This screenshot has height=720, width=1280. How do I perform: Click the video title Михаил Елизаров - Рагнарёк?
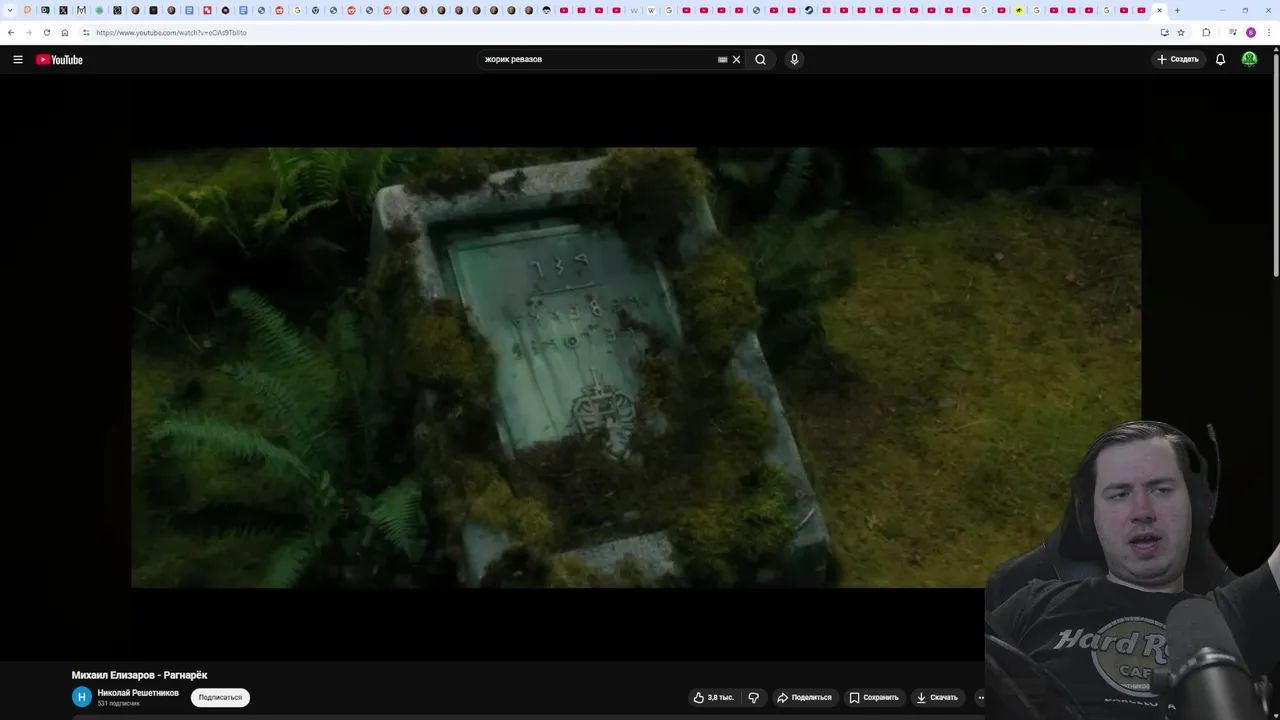click(x=139, y=675)
